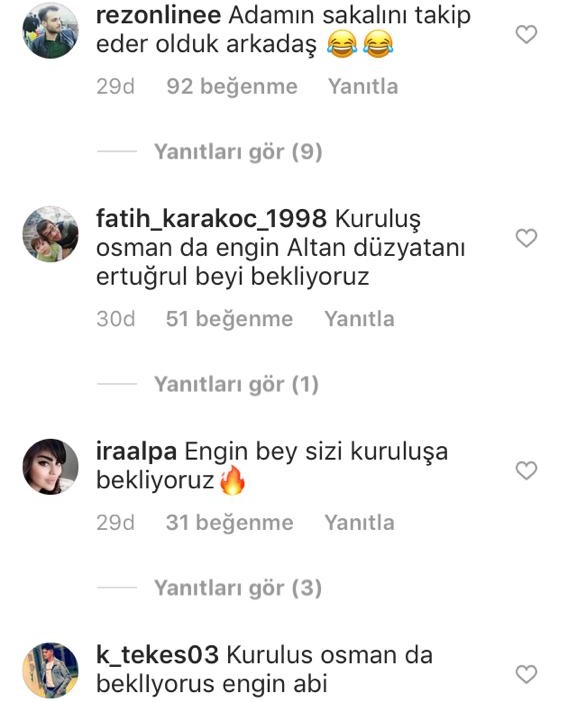Like fatih_karakoc_1998's comment with the heart

tap(526, 238)
